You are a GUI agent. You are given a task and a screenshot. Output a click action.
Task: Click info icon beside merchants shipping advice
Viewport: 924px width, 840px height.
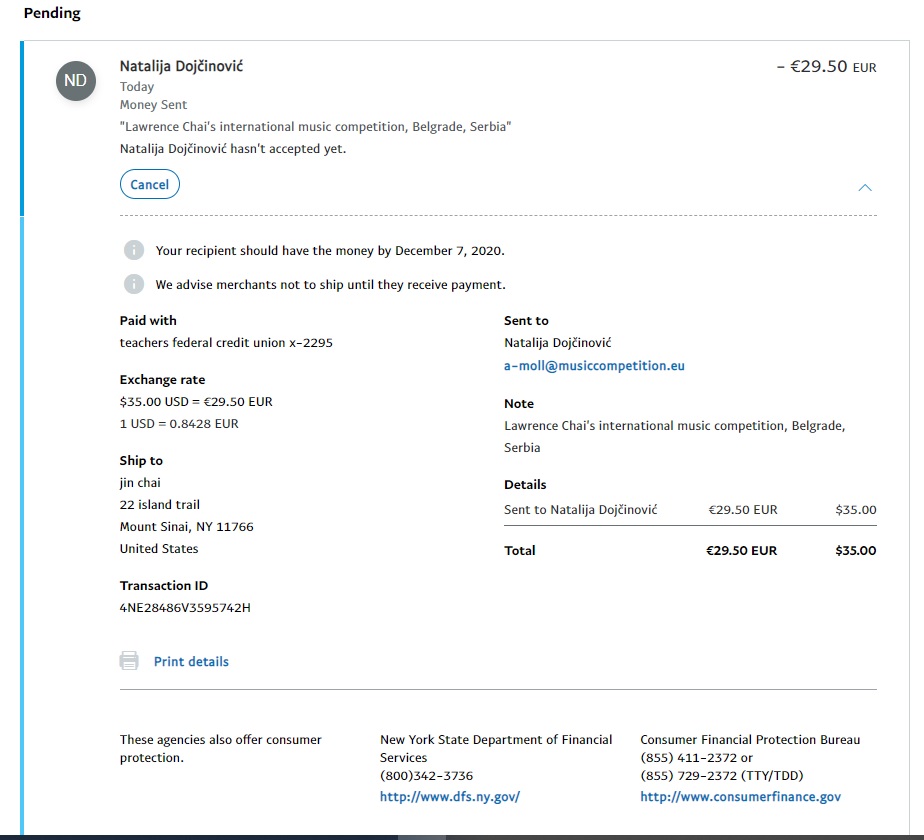(133, 284)
